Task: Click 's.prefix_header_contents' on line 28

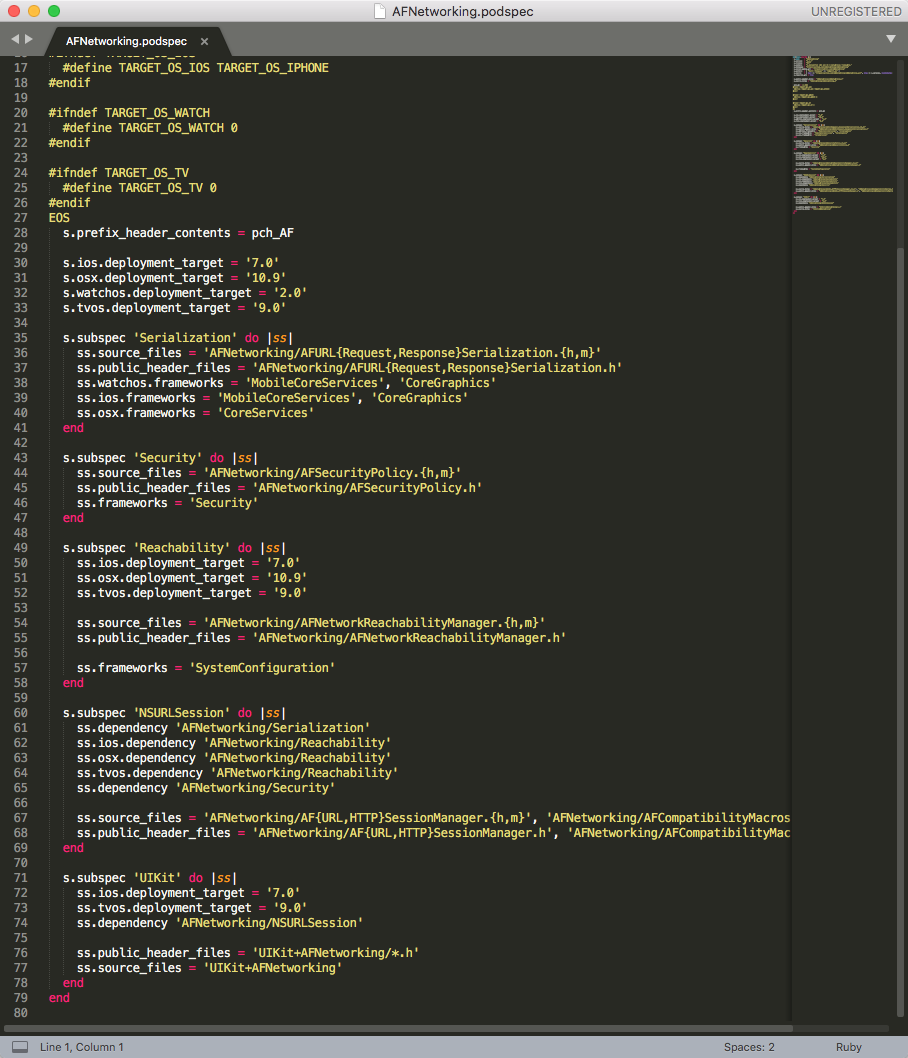Action: tap(146, 233)
